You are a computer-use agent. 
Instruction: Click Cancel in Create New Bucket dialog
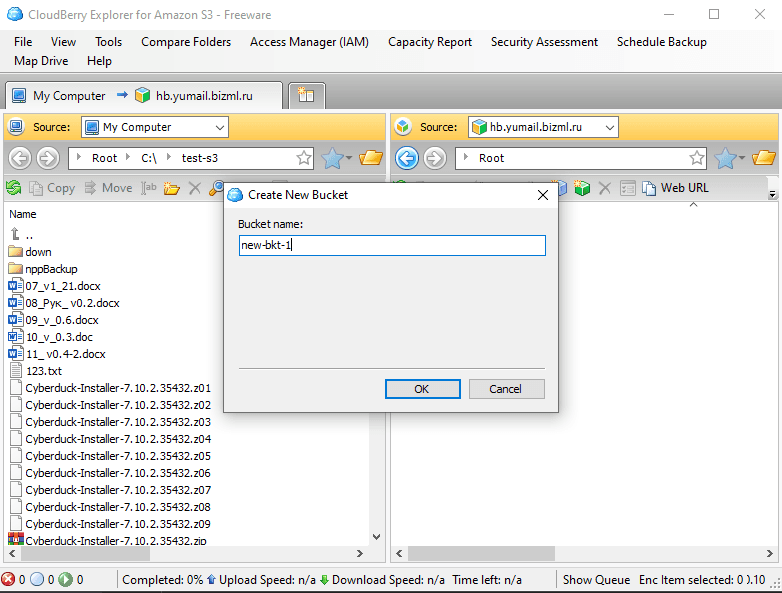506,389
